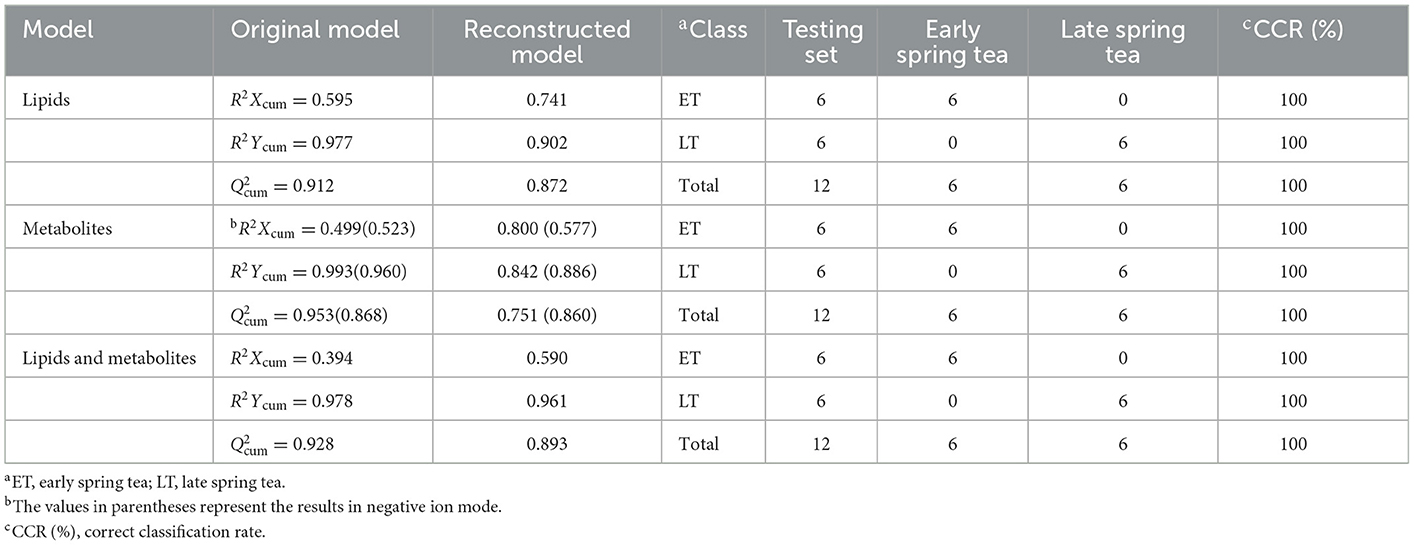Screen dimensions: 1414x545
Task: Click the reconstructed model value 0.893
Action: 547,444
